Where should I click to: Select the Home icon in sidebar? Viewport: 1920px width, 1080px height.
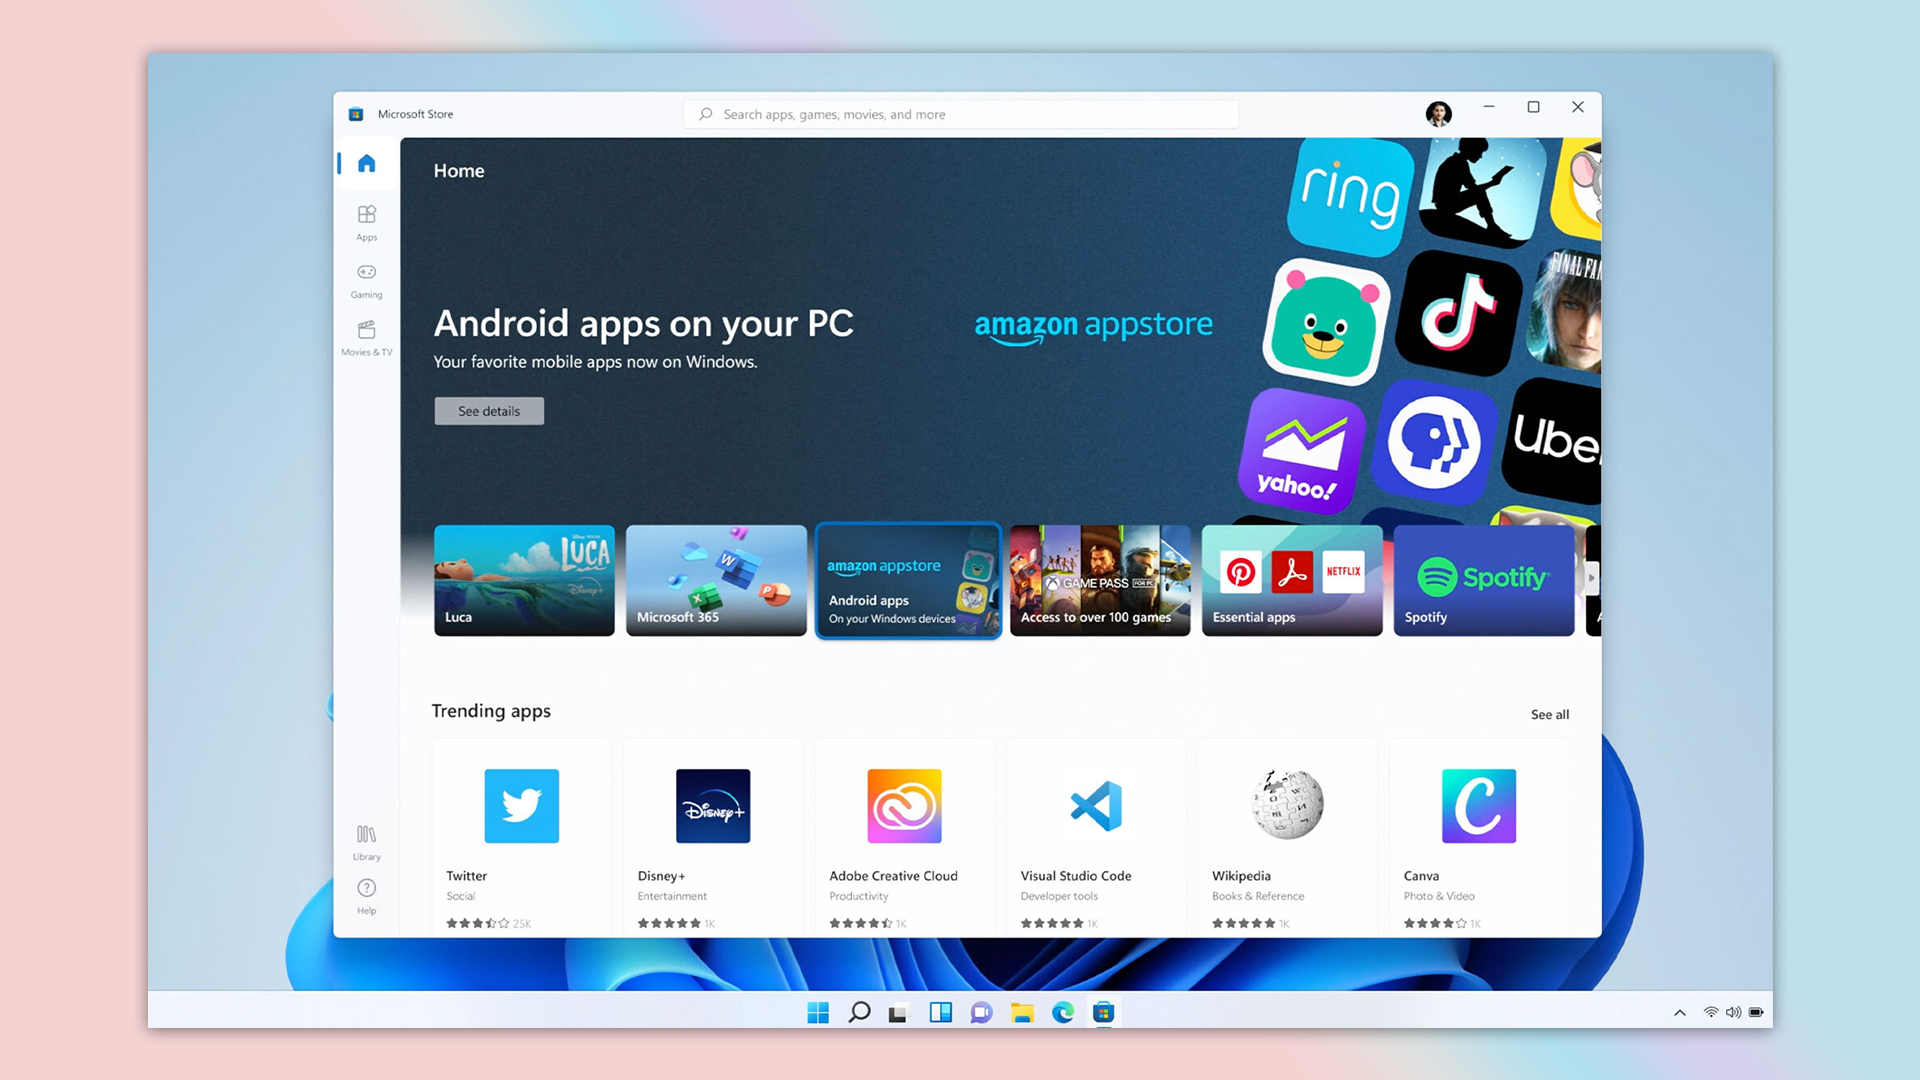pyautogui.click(x=366, y=163)
